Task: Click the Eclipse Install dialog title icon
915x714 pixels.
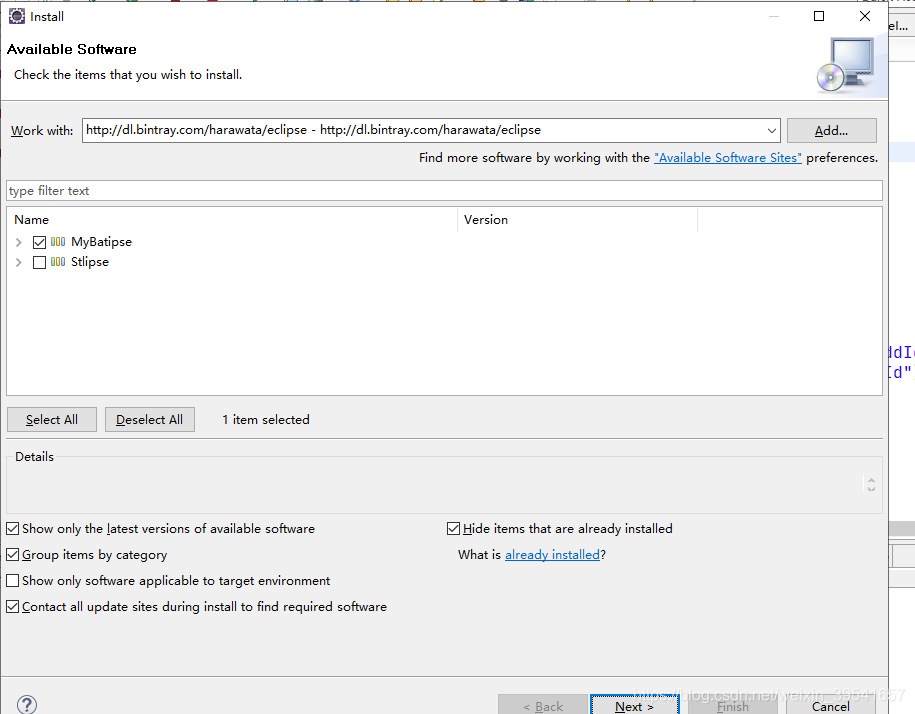Action: [x=17, y=16]
